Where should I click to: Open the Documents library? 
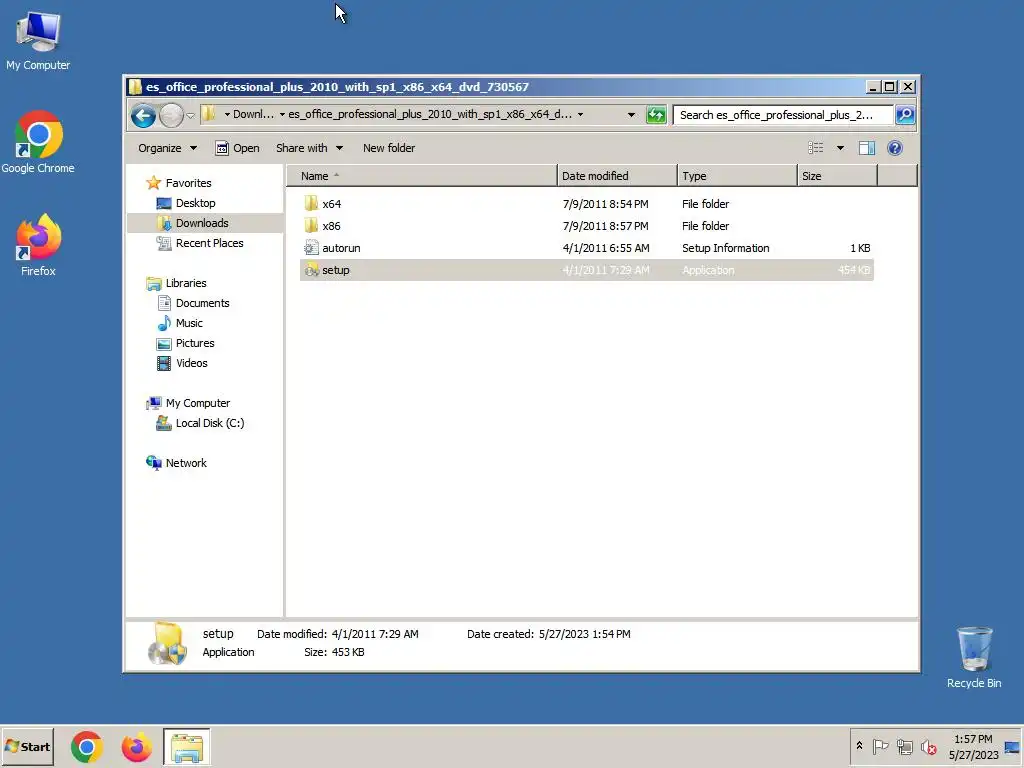coord(202,303)
